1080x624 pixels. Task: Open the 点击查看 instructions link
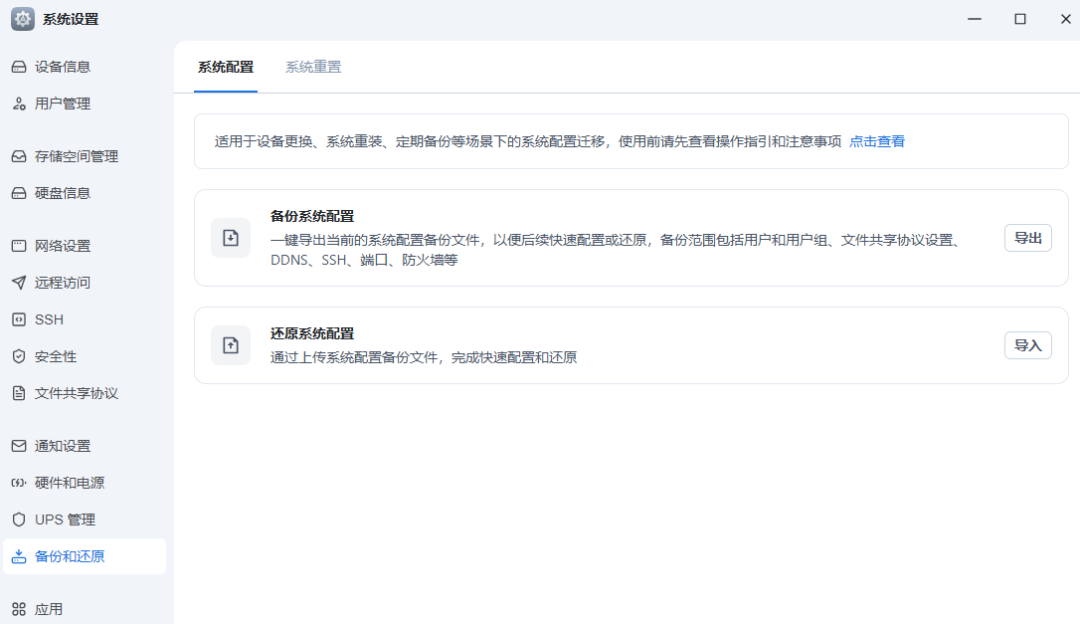877,142
